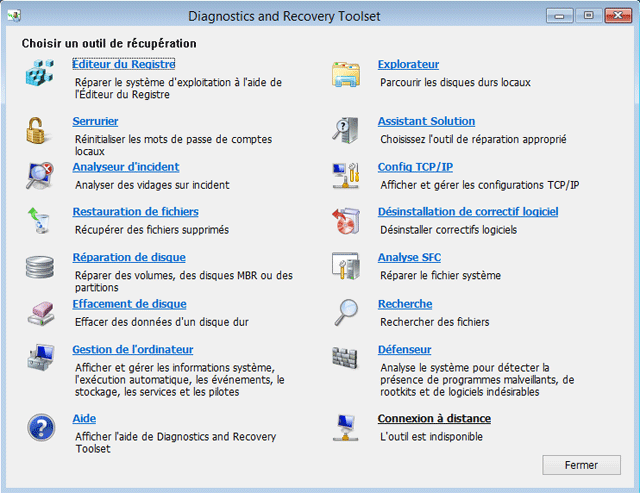640x493 pixels.
Task: Open Gestion de l'ordinateur link
Action: click(133, 350)
